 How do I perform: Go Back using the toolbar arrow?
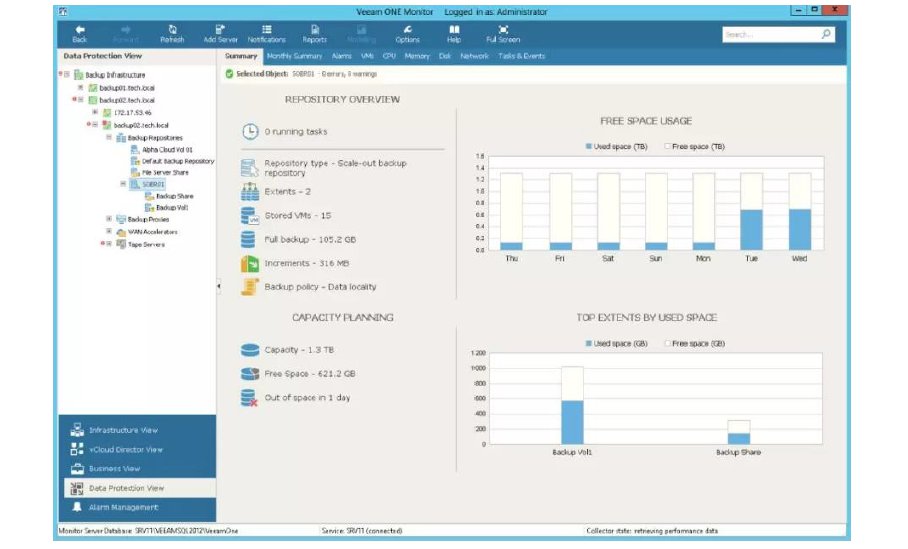80,34
